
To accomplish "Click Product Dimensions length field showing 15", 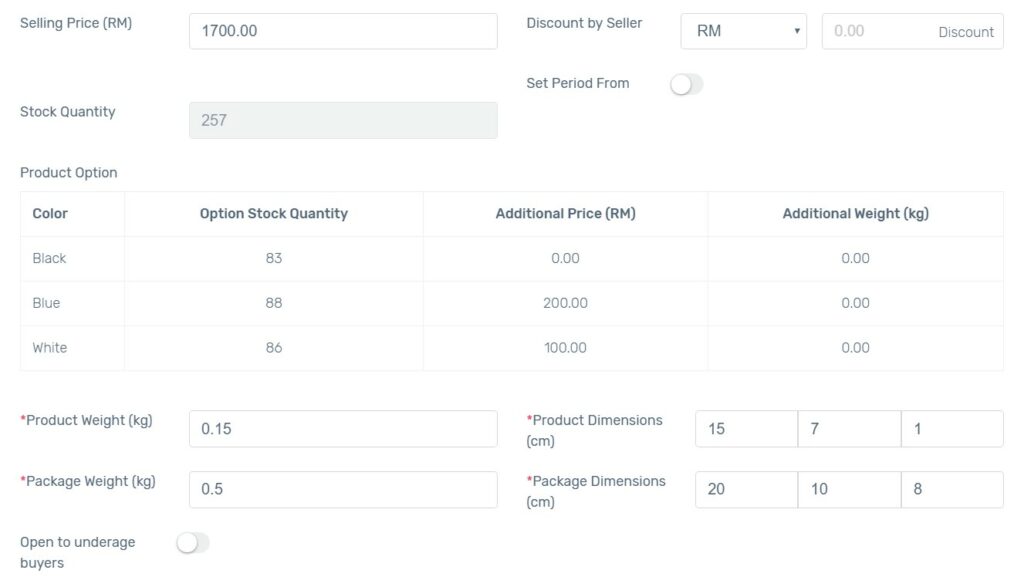I will tap(746, 429).
